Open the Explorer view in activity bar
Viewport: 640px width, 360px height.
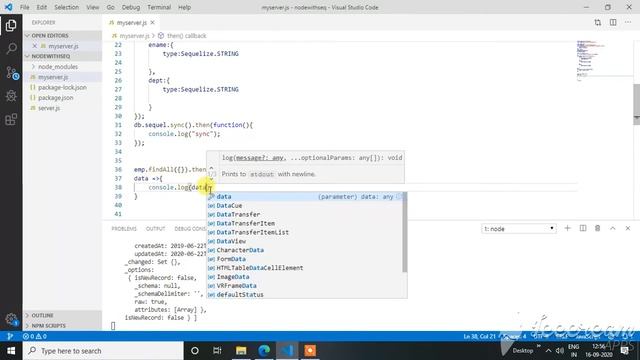[x=11, y=25]
